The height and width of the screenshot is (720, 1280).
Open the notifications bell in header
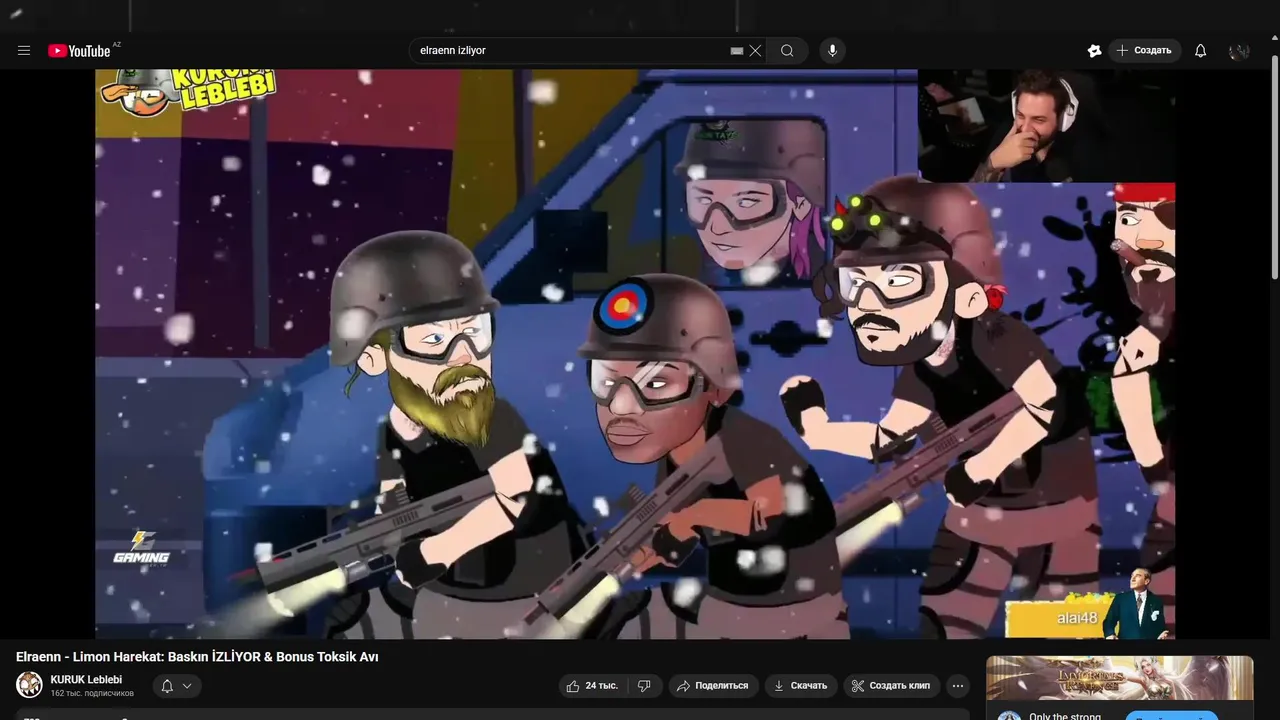tap(1201, 51)
